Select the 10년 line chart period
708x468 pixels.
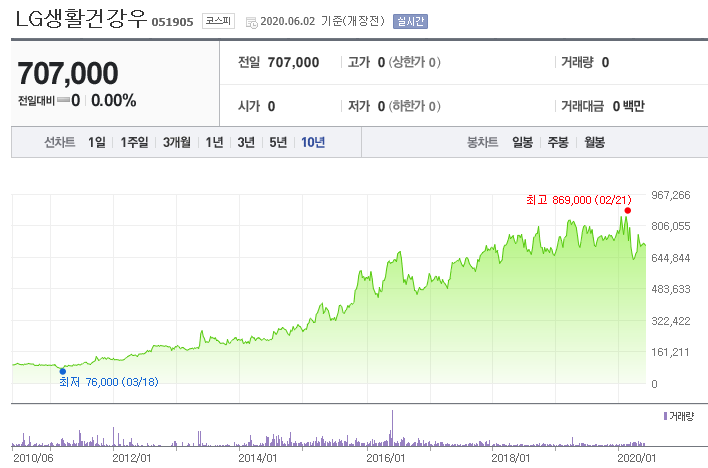click(x=313, y=142)
